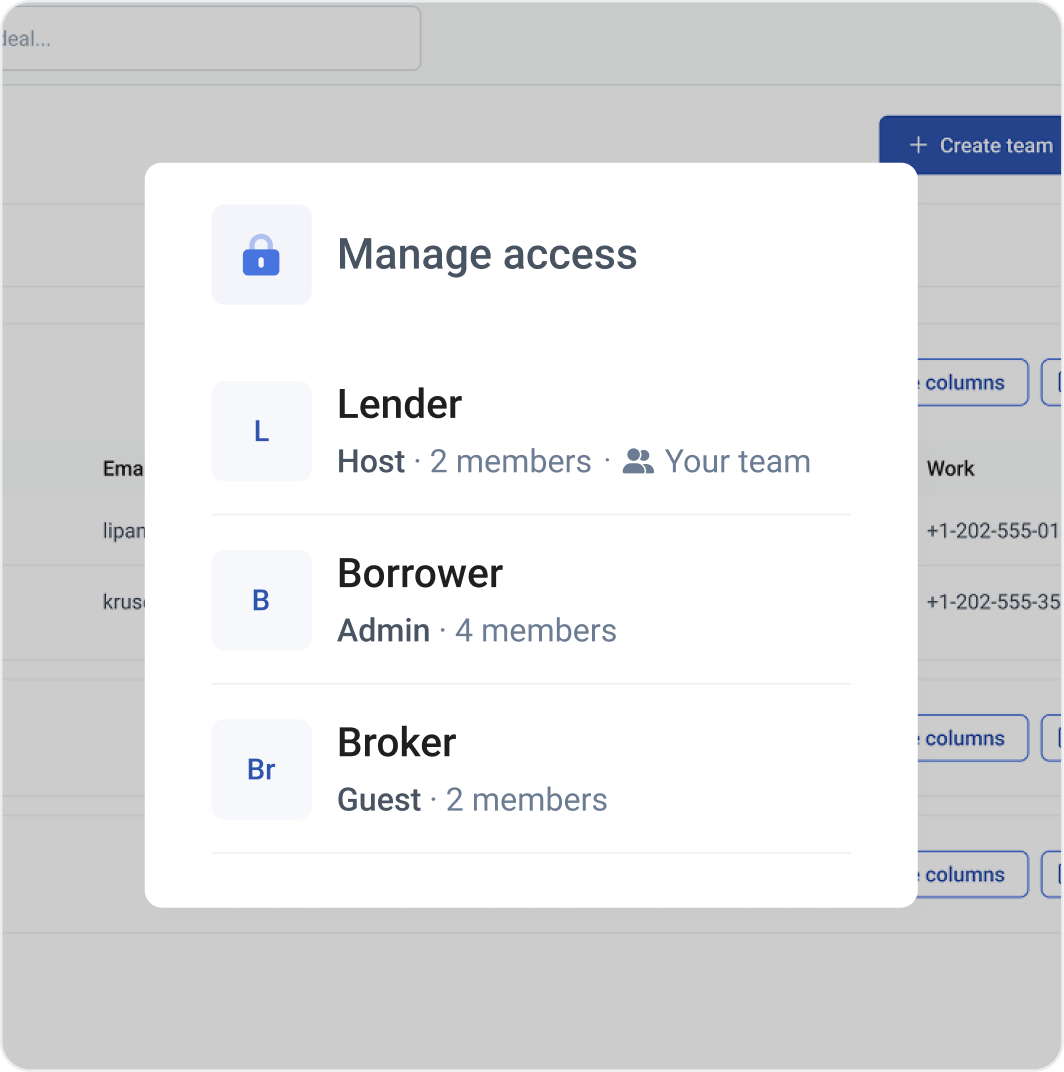Click the Admin role label
Screen dimensions: 1064x1072
point(384,630)
